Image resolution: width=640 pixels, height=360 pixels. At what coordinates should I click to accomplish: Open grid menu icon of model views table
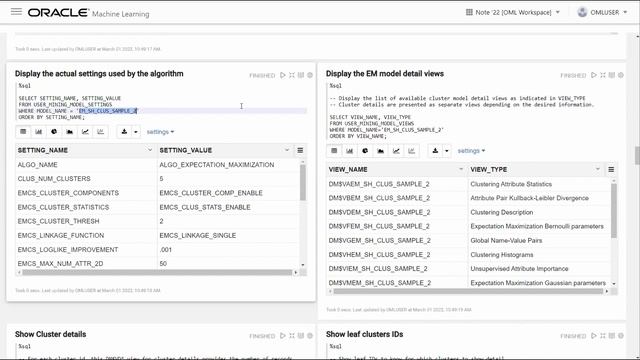(611, 169)
